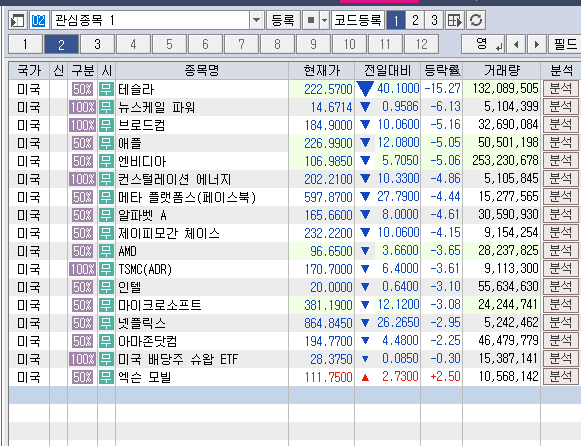Sort by 전일대비 column header
Image resolution: width=581 pixels, height=446 pixels.
(x=388, y=70)
